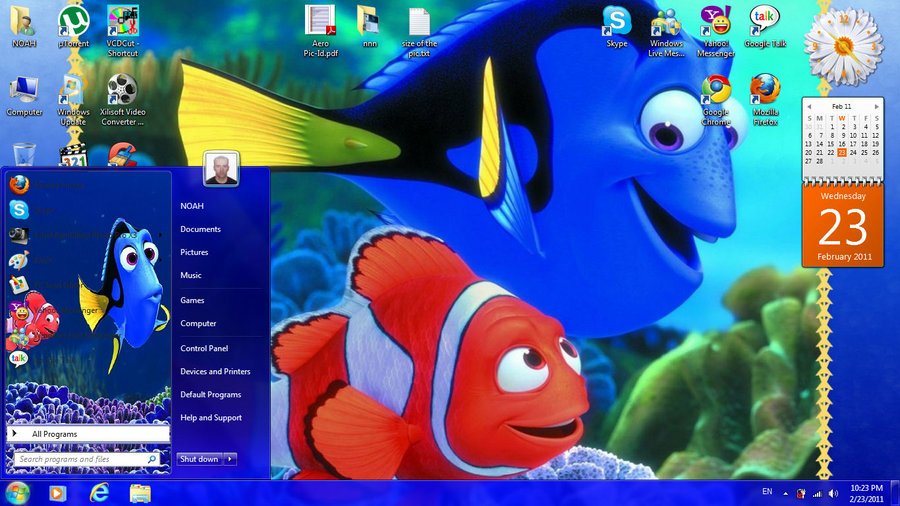Select Devices and Printers in the Start menu
900x506 pixels.
point(215,371)
